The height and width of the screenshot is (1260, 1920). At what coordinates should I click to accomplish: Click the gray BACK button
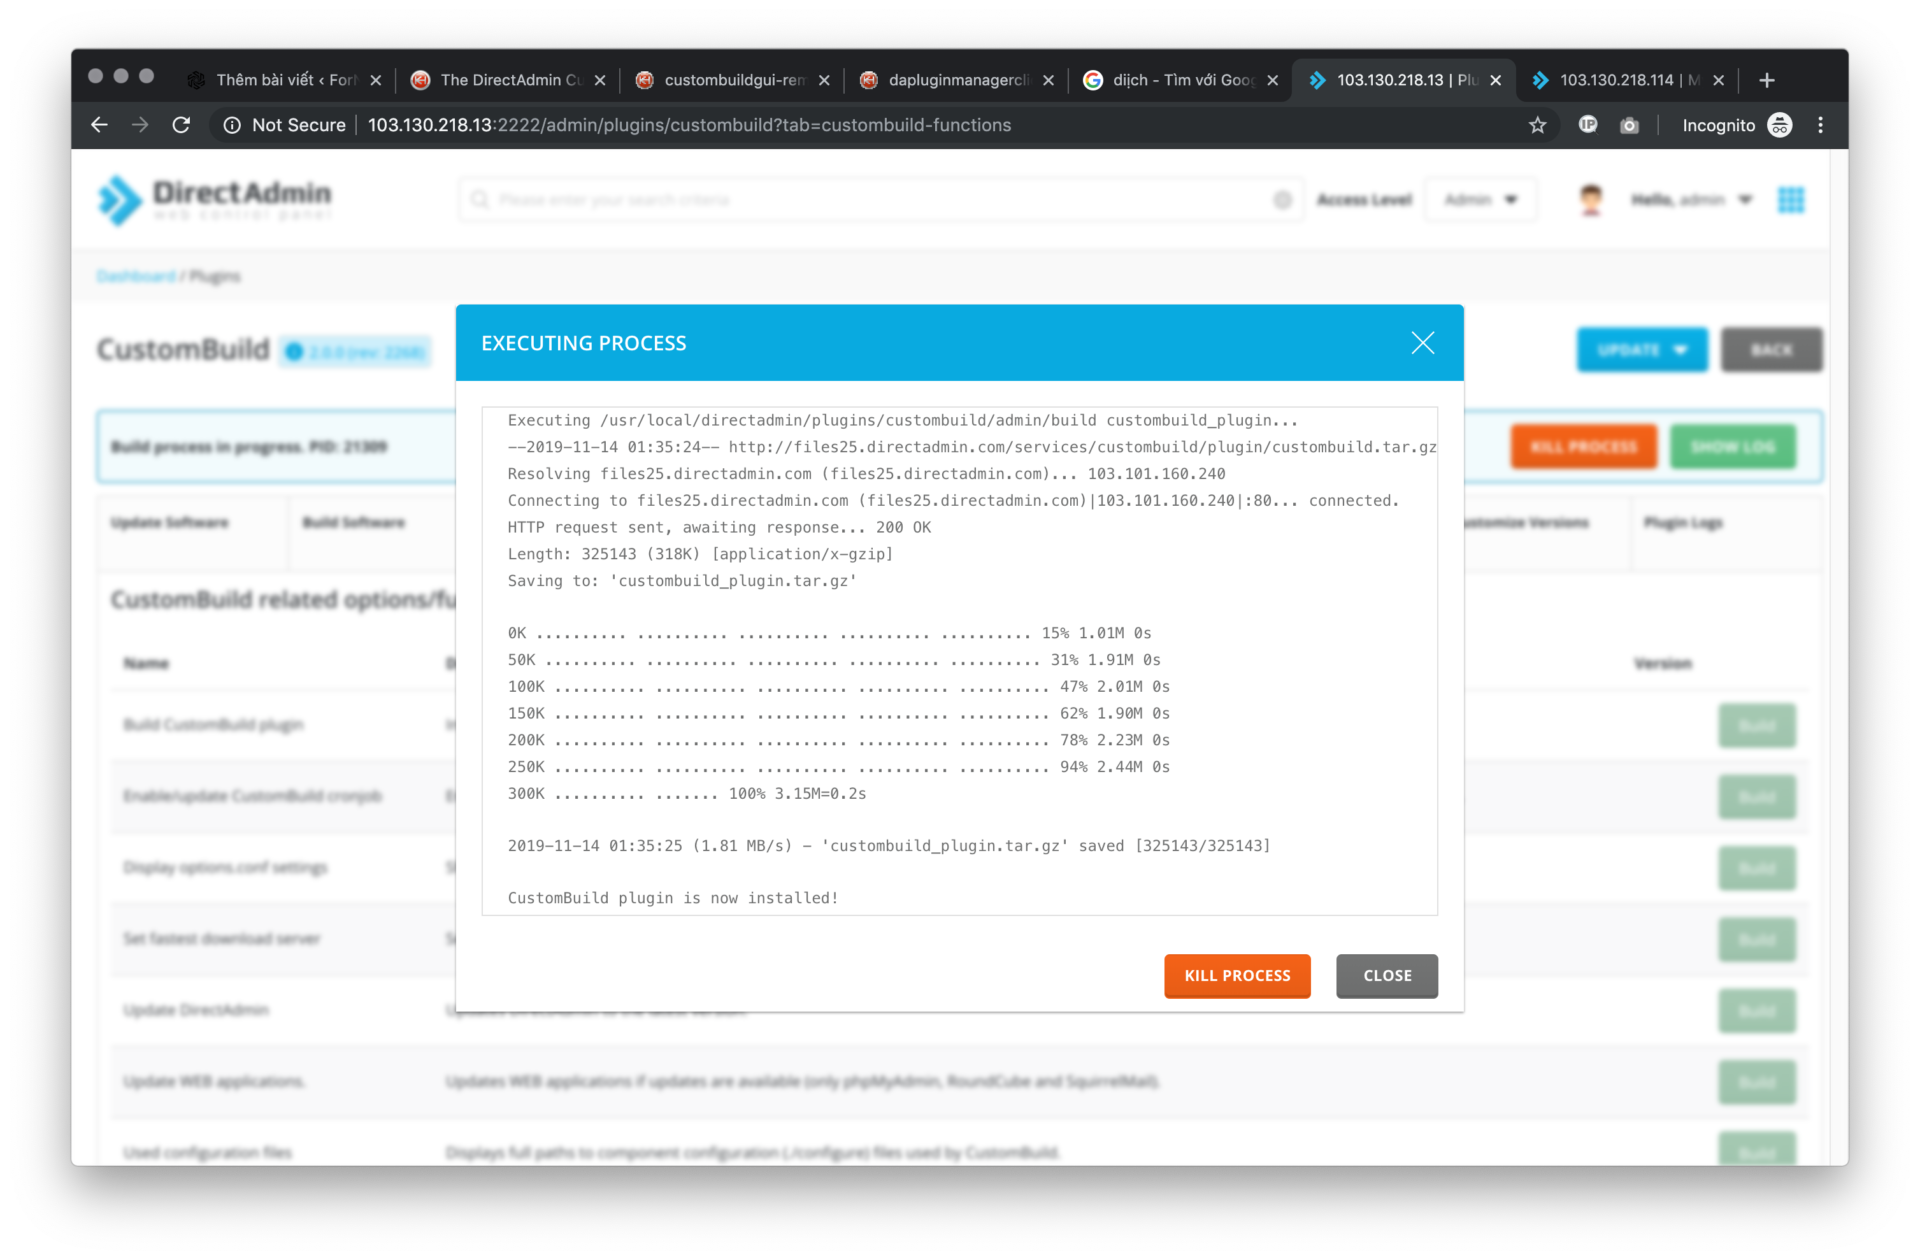[1771, 350]
